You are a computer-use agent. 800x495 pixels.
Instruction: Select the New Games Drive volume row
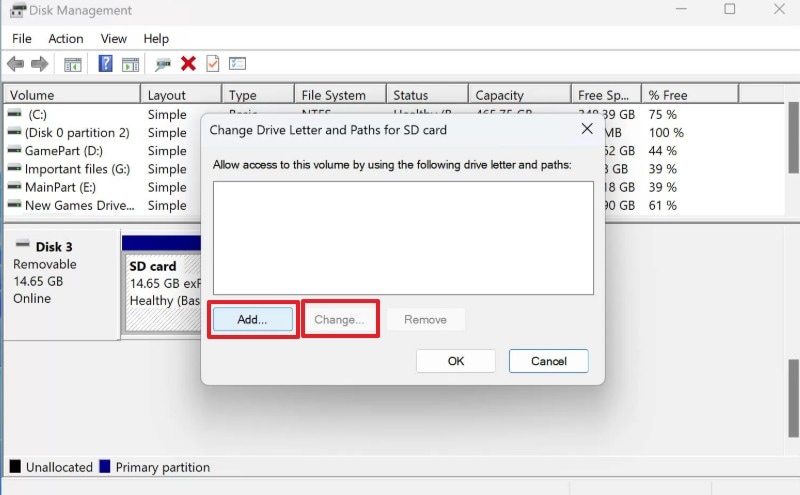point(80,206)
